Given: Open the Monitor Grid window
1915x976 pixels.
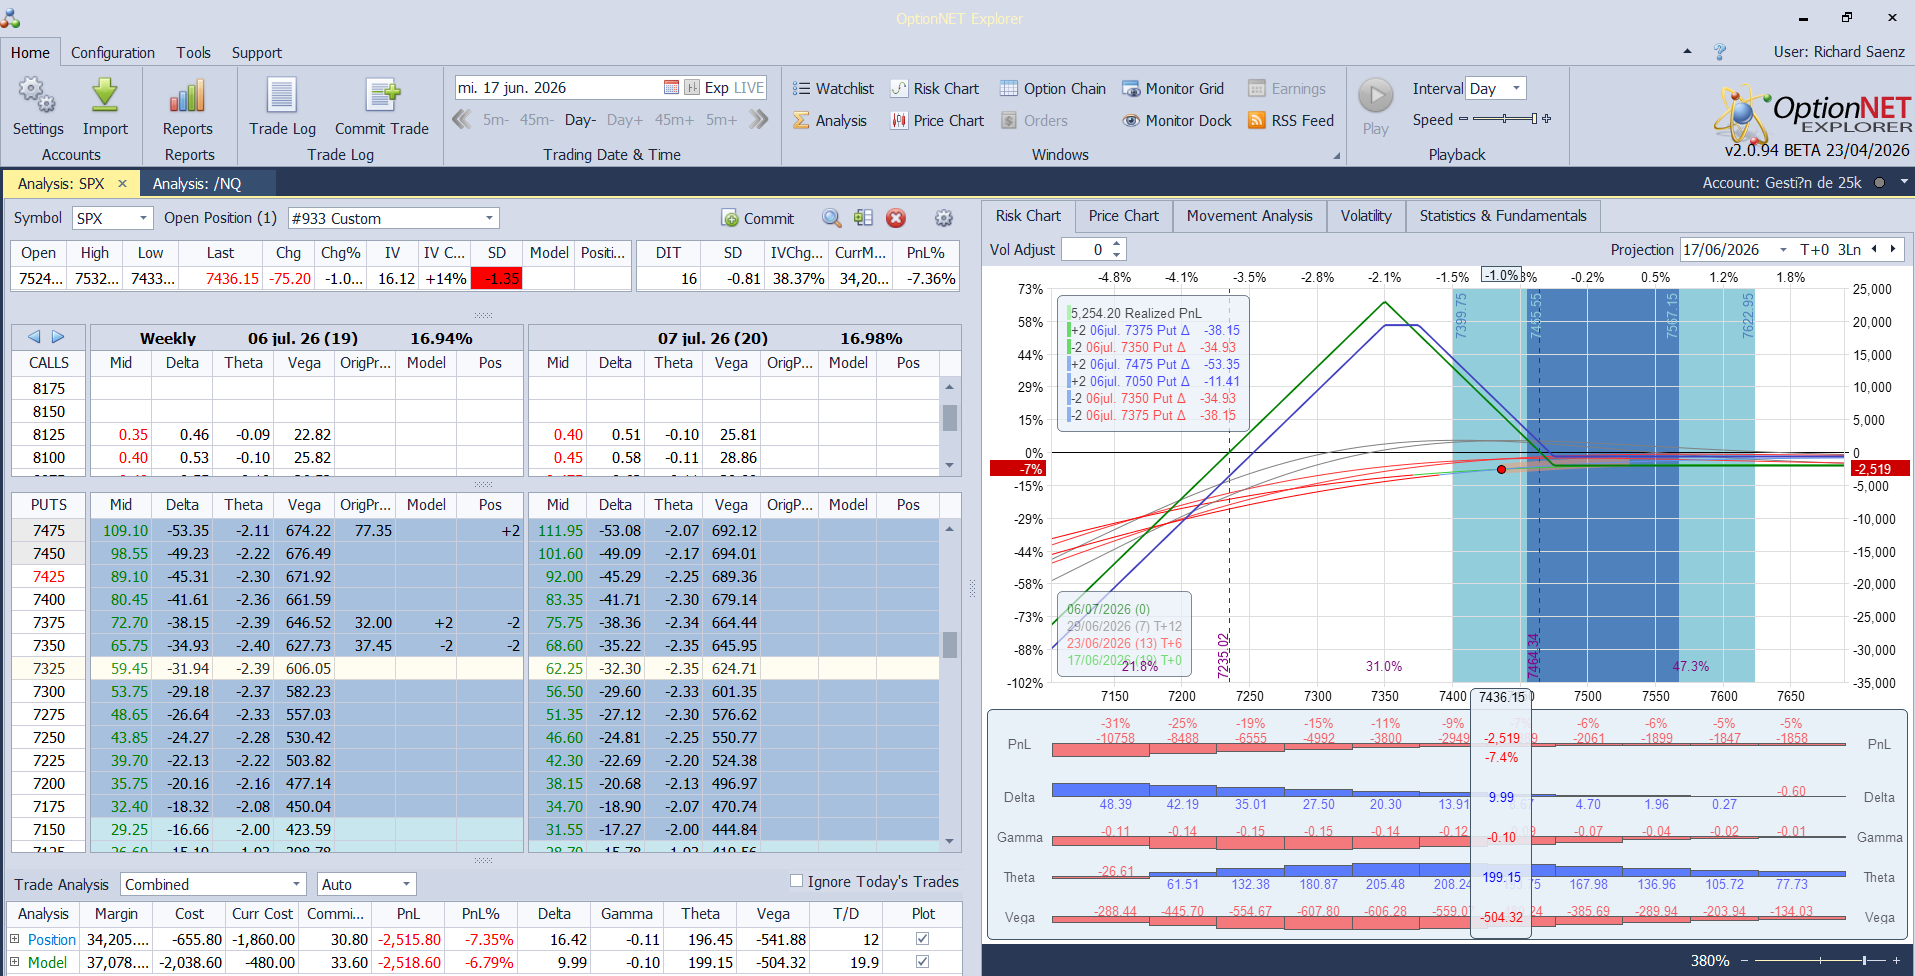Looking at the screenshot, I should point(1173,89).
